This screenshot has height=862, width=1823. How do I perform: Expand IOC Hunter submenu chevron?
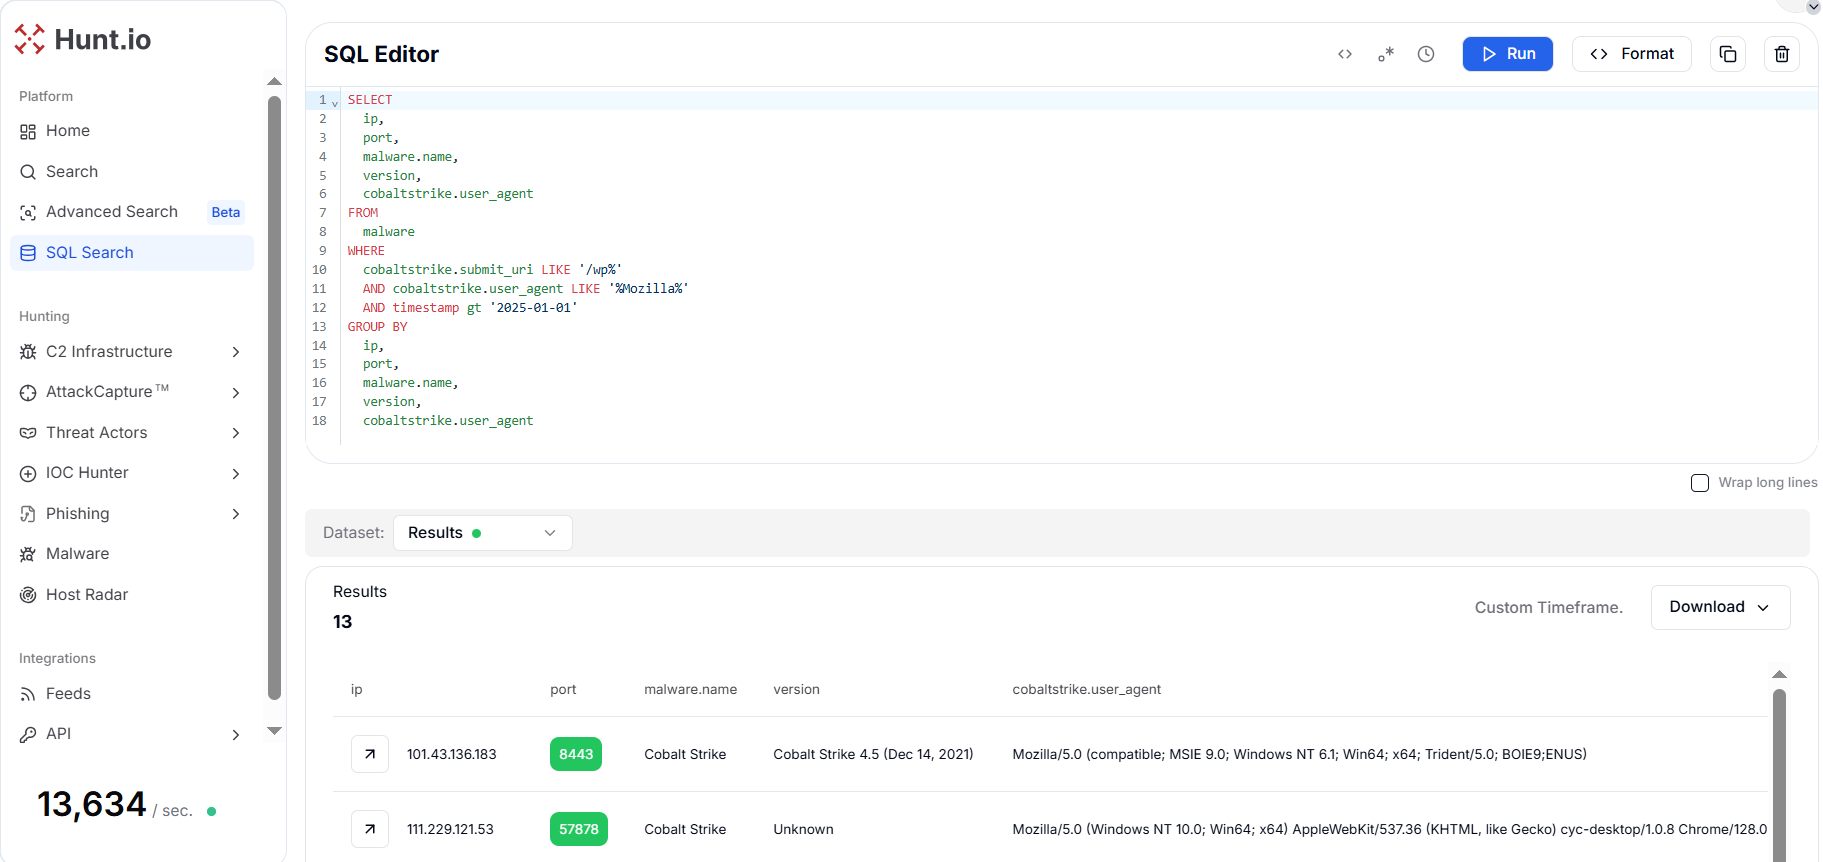[236, 474]
